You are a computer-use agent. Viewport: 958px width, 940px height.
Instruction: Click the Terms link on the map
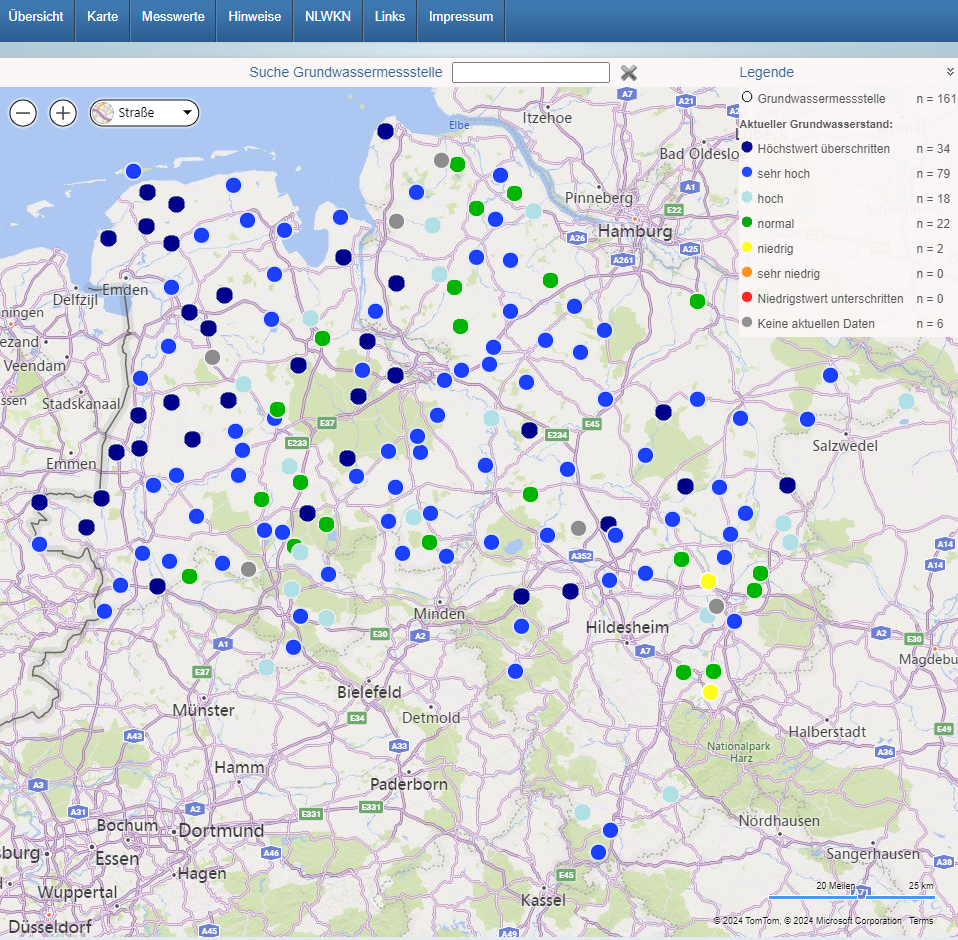pyautogui.click(x=920, y=921)
